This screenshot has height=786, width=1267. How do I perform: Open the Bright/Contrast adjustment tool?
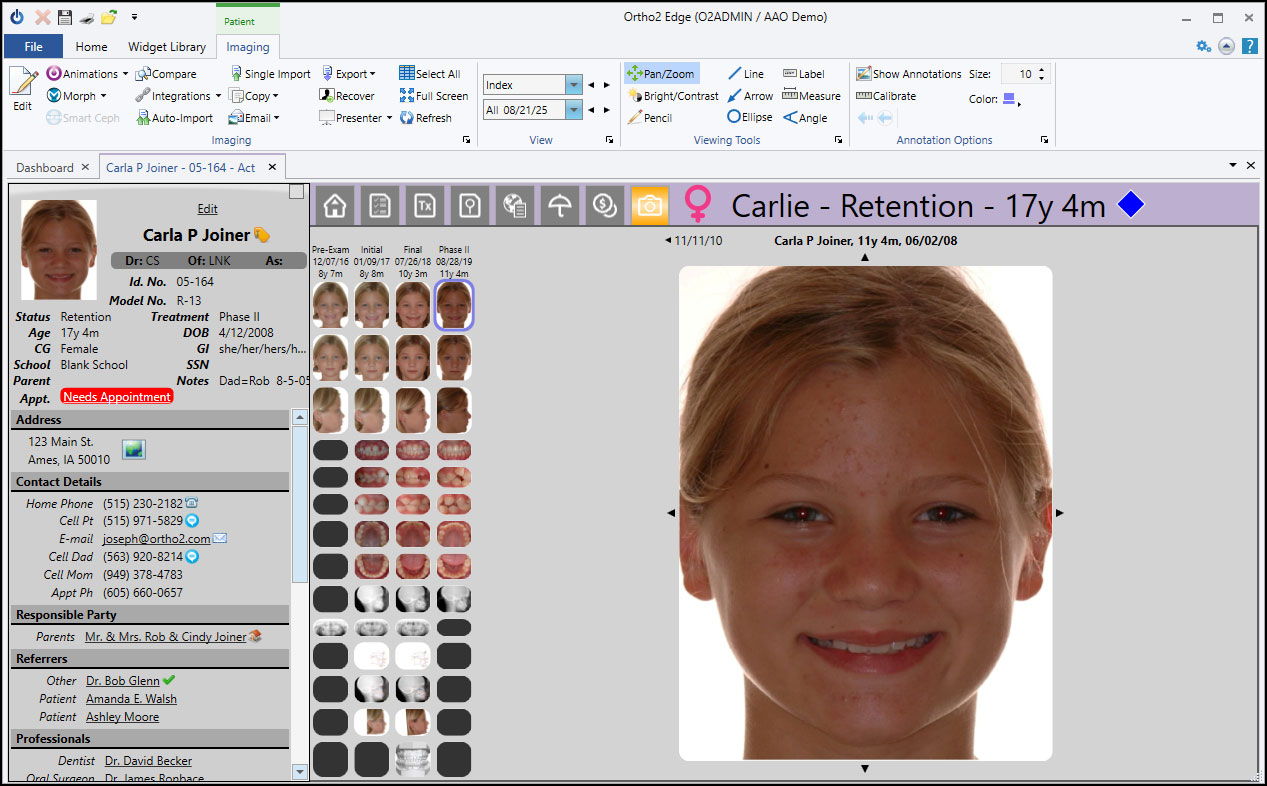point(673,96)
